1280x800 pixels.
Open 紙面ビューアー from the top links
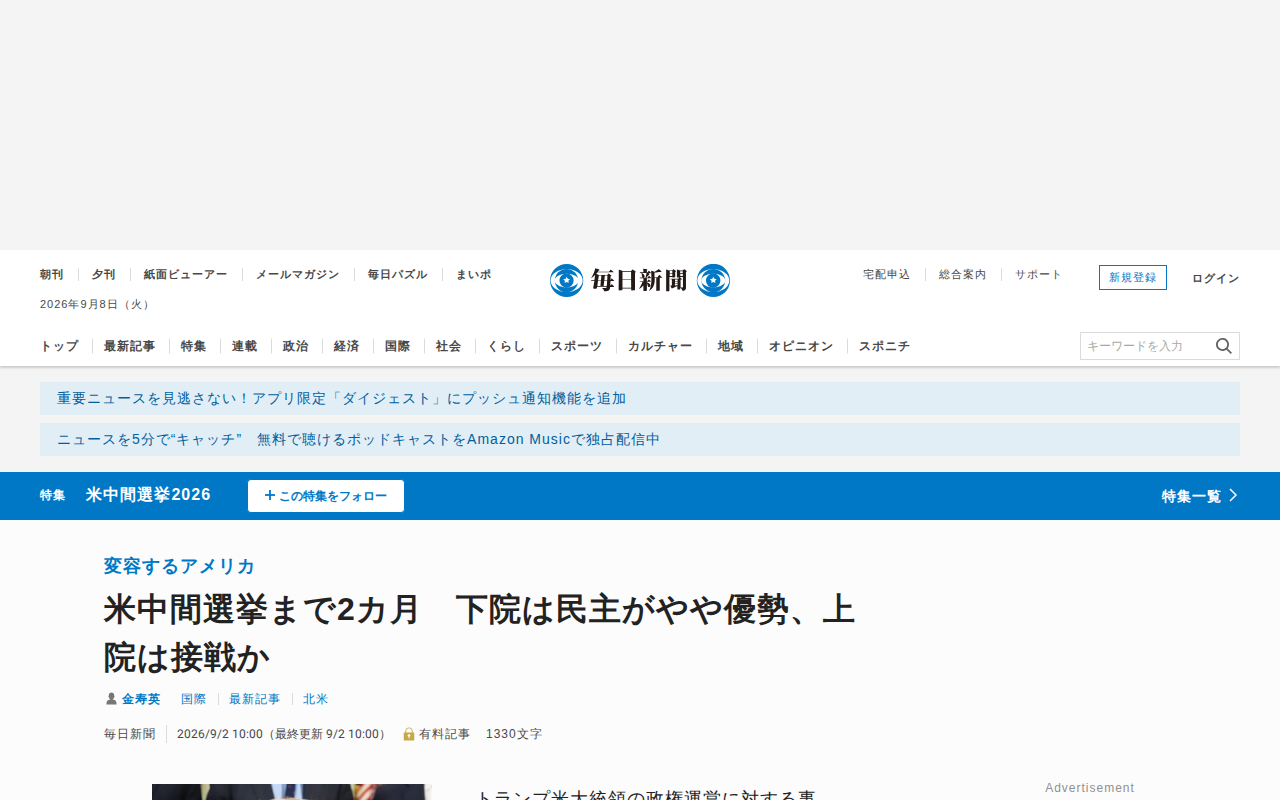tap(185, 274)
